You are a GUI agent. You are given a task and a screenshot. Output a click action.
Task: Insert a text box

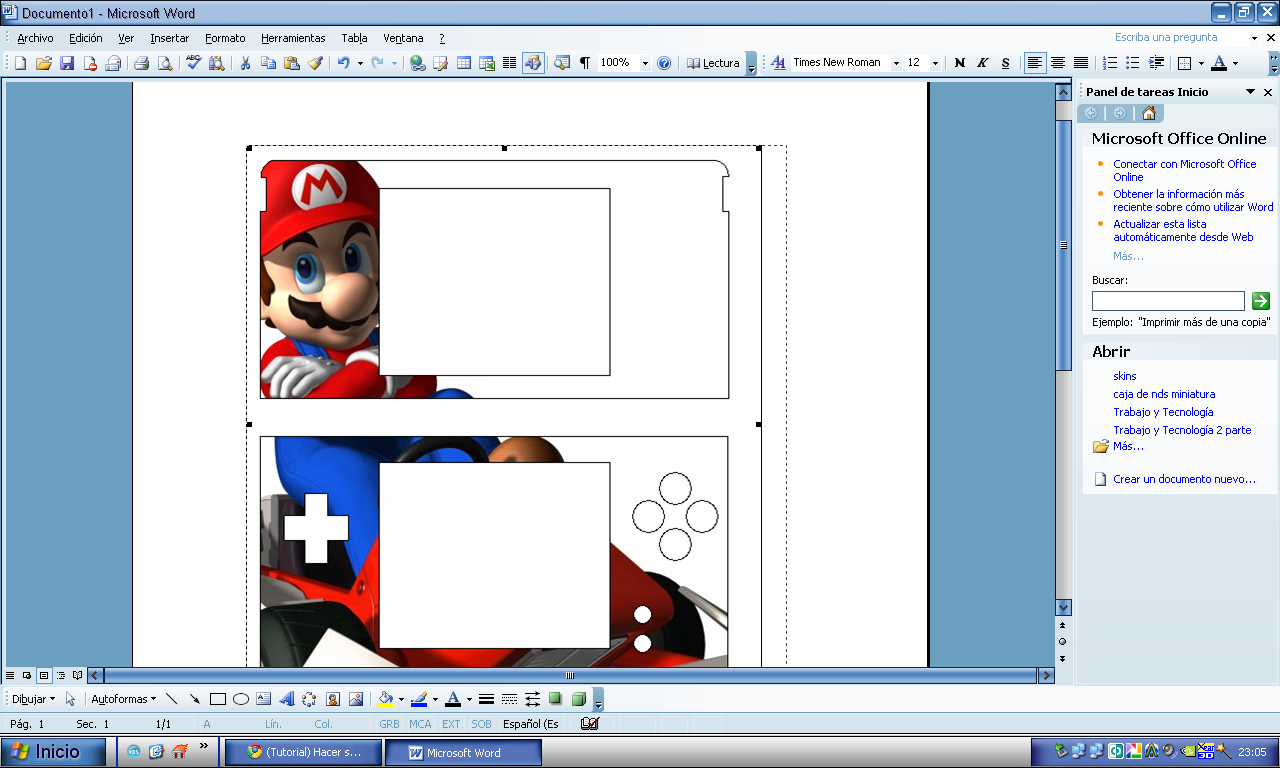click(263, 699)
